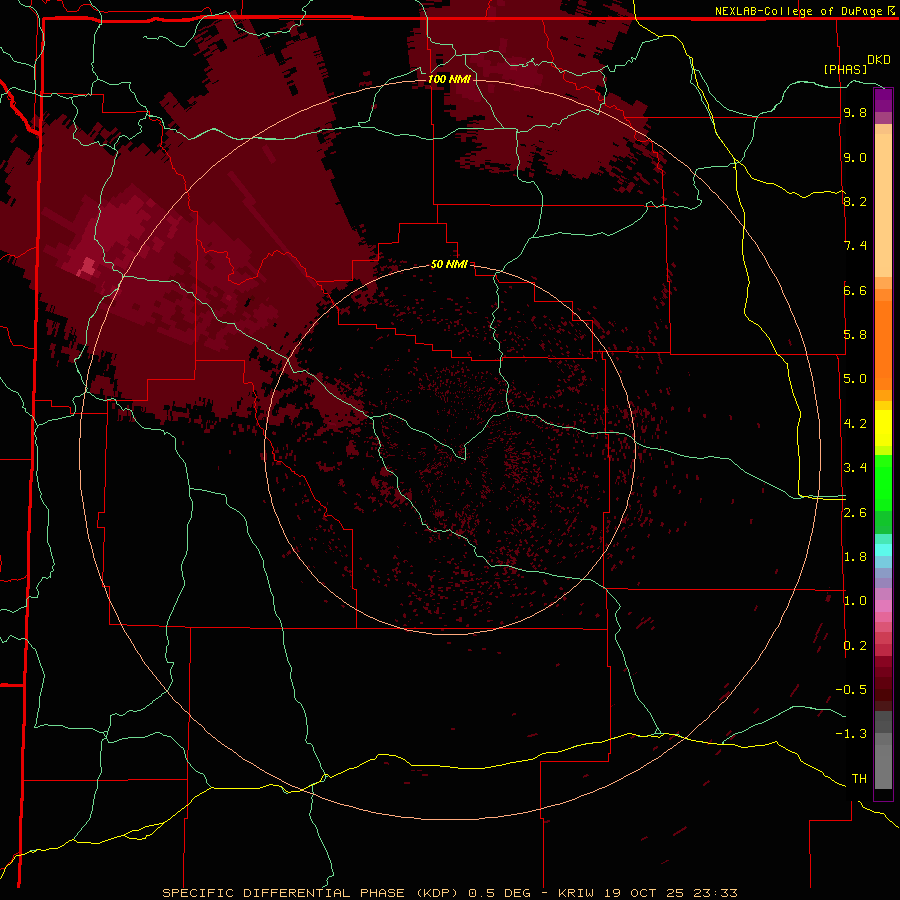Select the 6.6 value on color scale
The image size is (900, 900).
pos(855,290)
